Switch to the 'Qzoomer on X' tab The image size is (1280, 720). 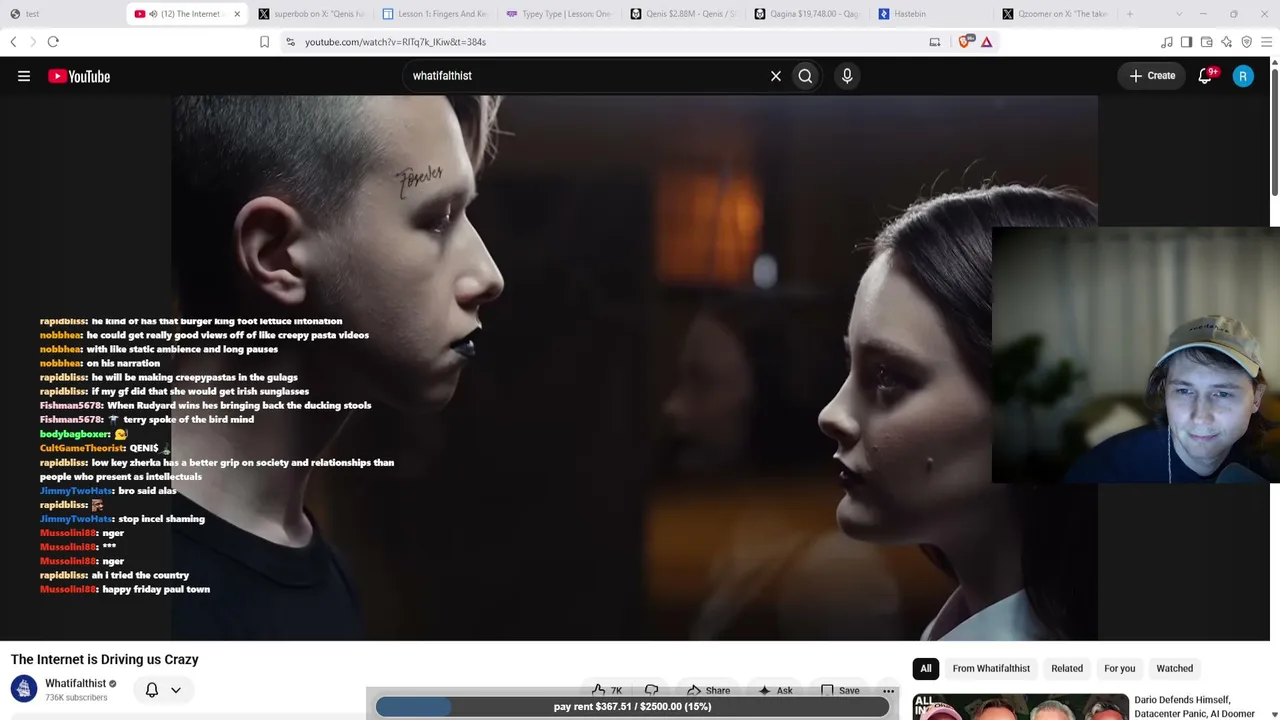1054,14
